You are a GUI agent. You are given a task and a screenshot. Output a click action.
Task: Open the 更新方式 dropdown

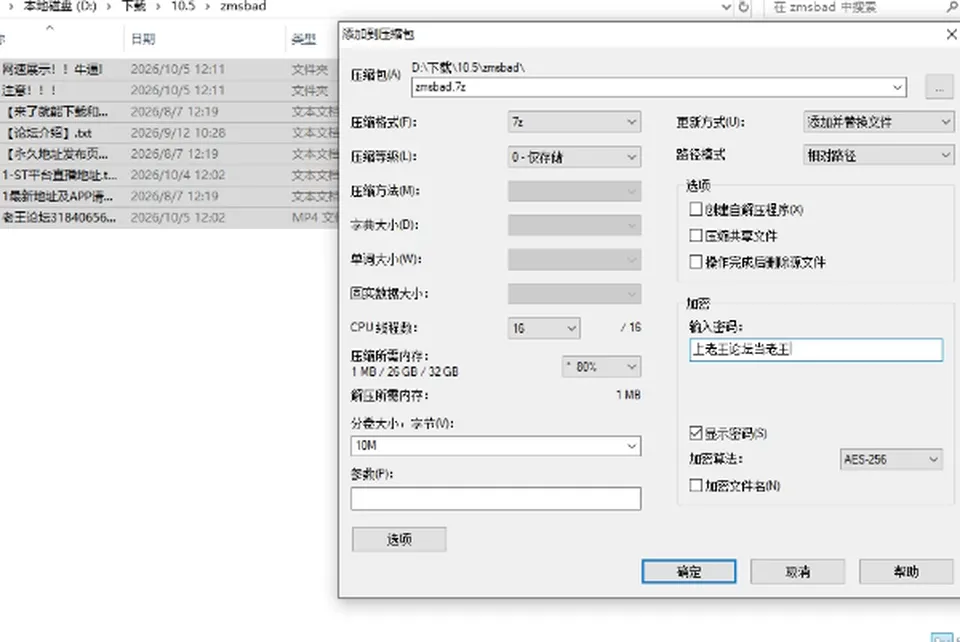pos(879,122)
